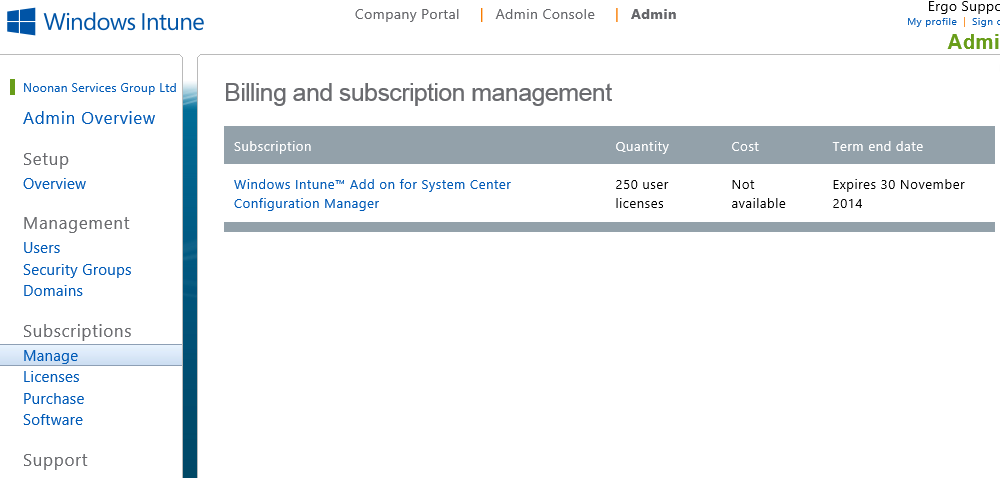Click the Setup section heading
Image resolution: width=1000 pixels, height=478 pixels.
tap(46, 159)
